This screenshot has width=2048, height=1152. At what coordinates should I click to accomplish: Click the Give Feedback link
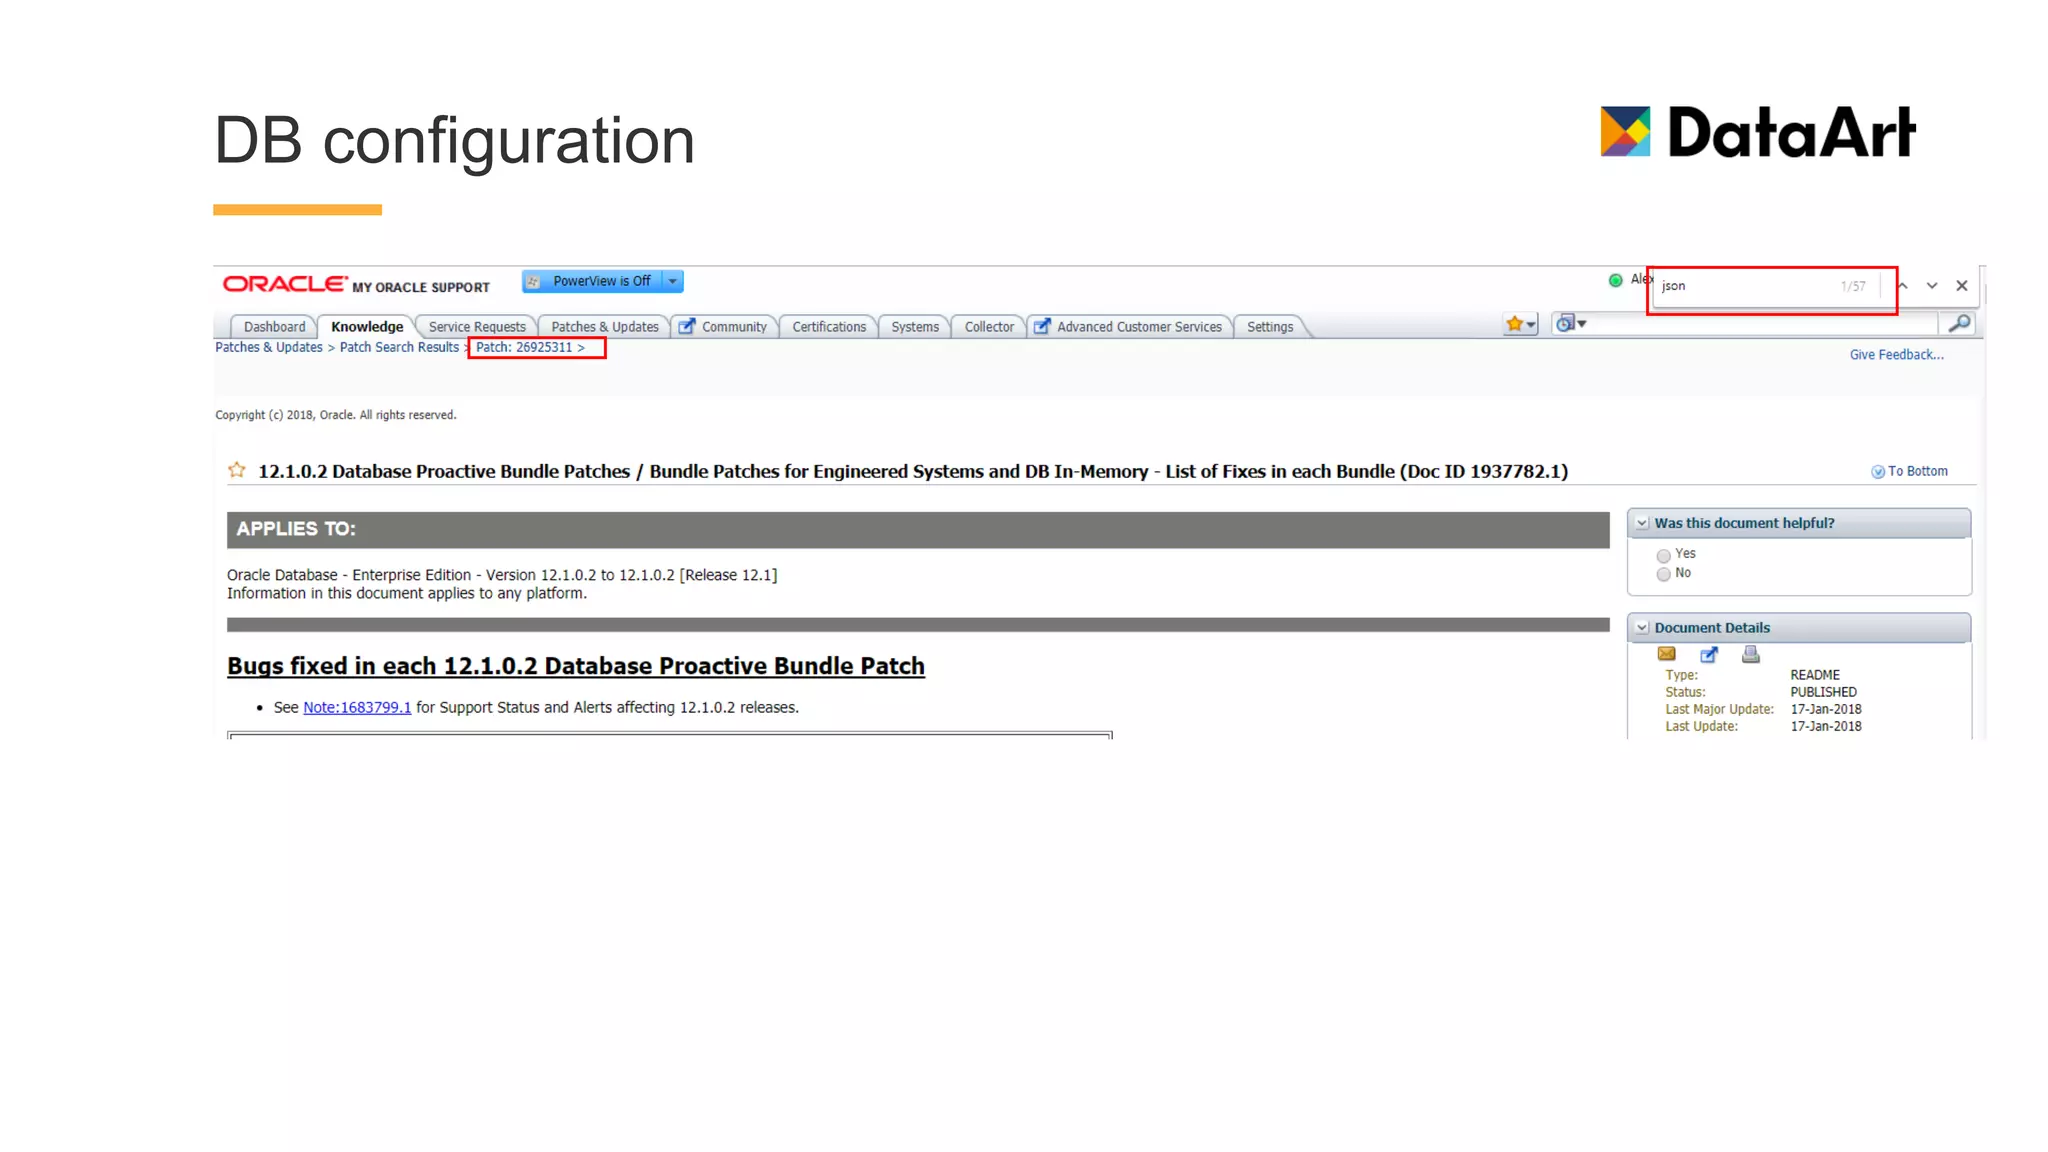[1896, 355]
